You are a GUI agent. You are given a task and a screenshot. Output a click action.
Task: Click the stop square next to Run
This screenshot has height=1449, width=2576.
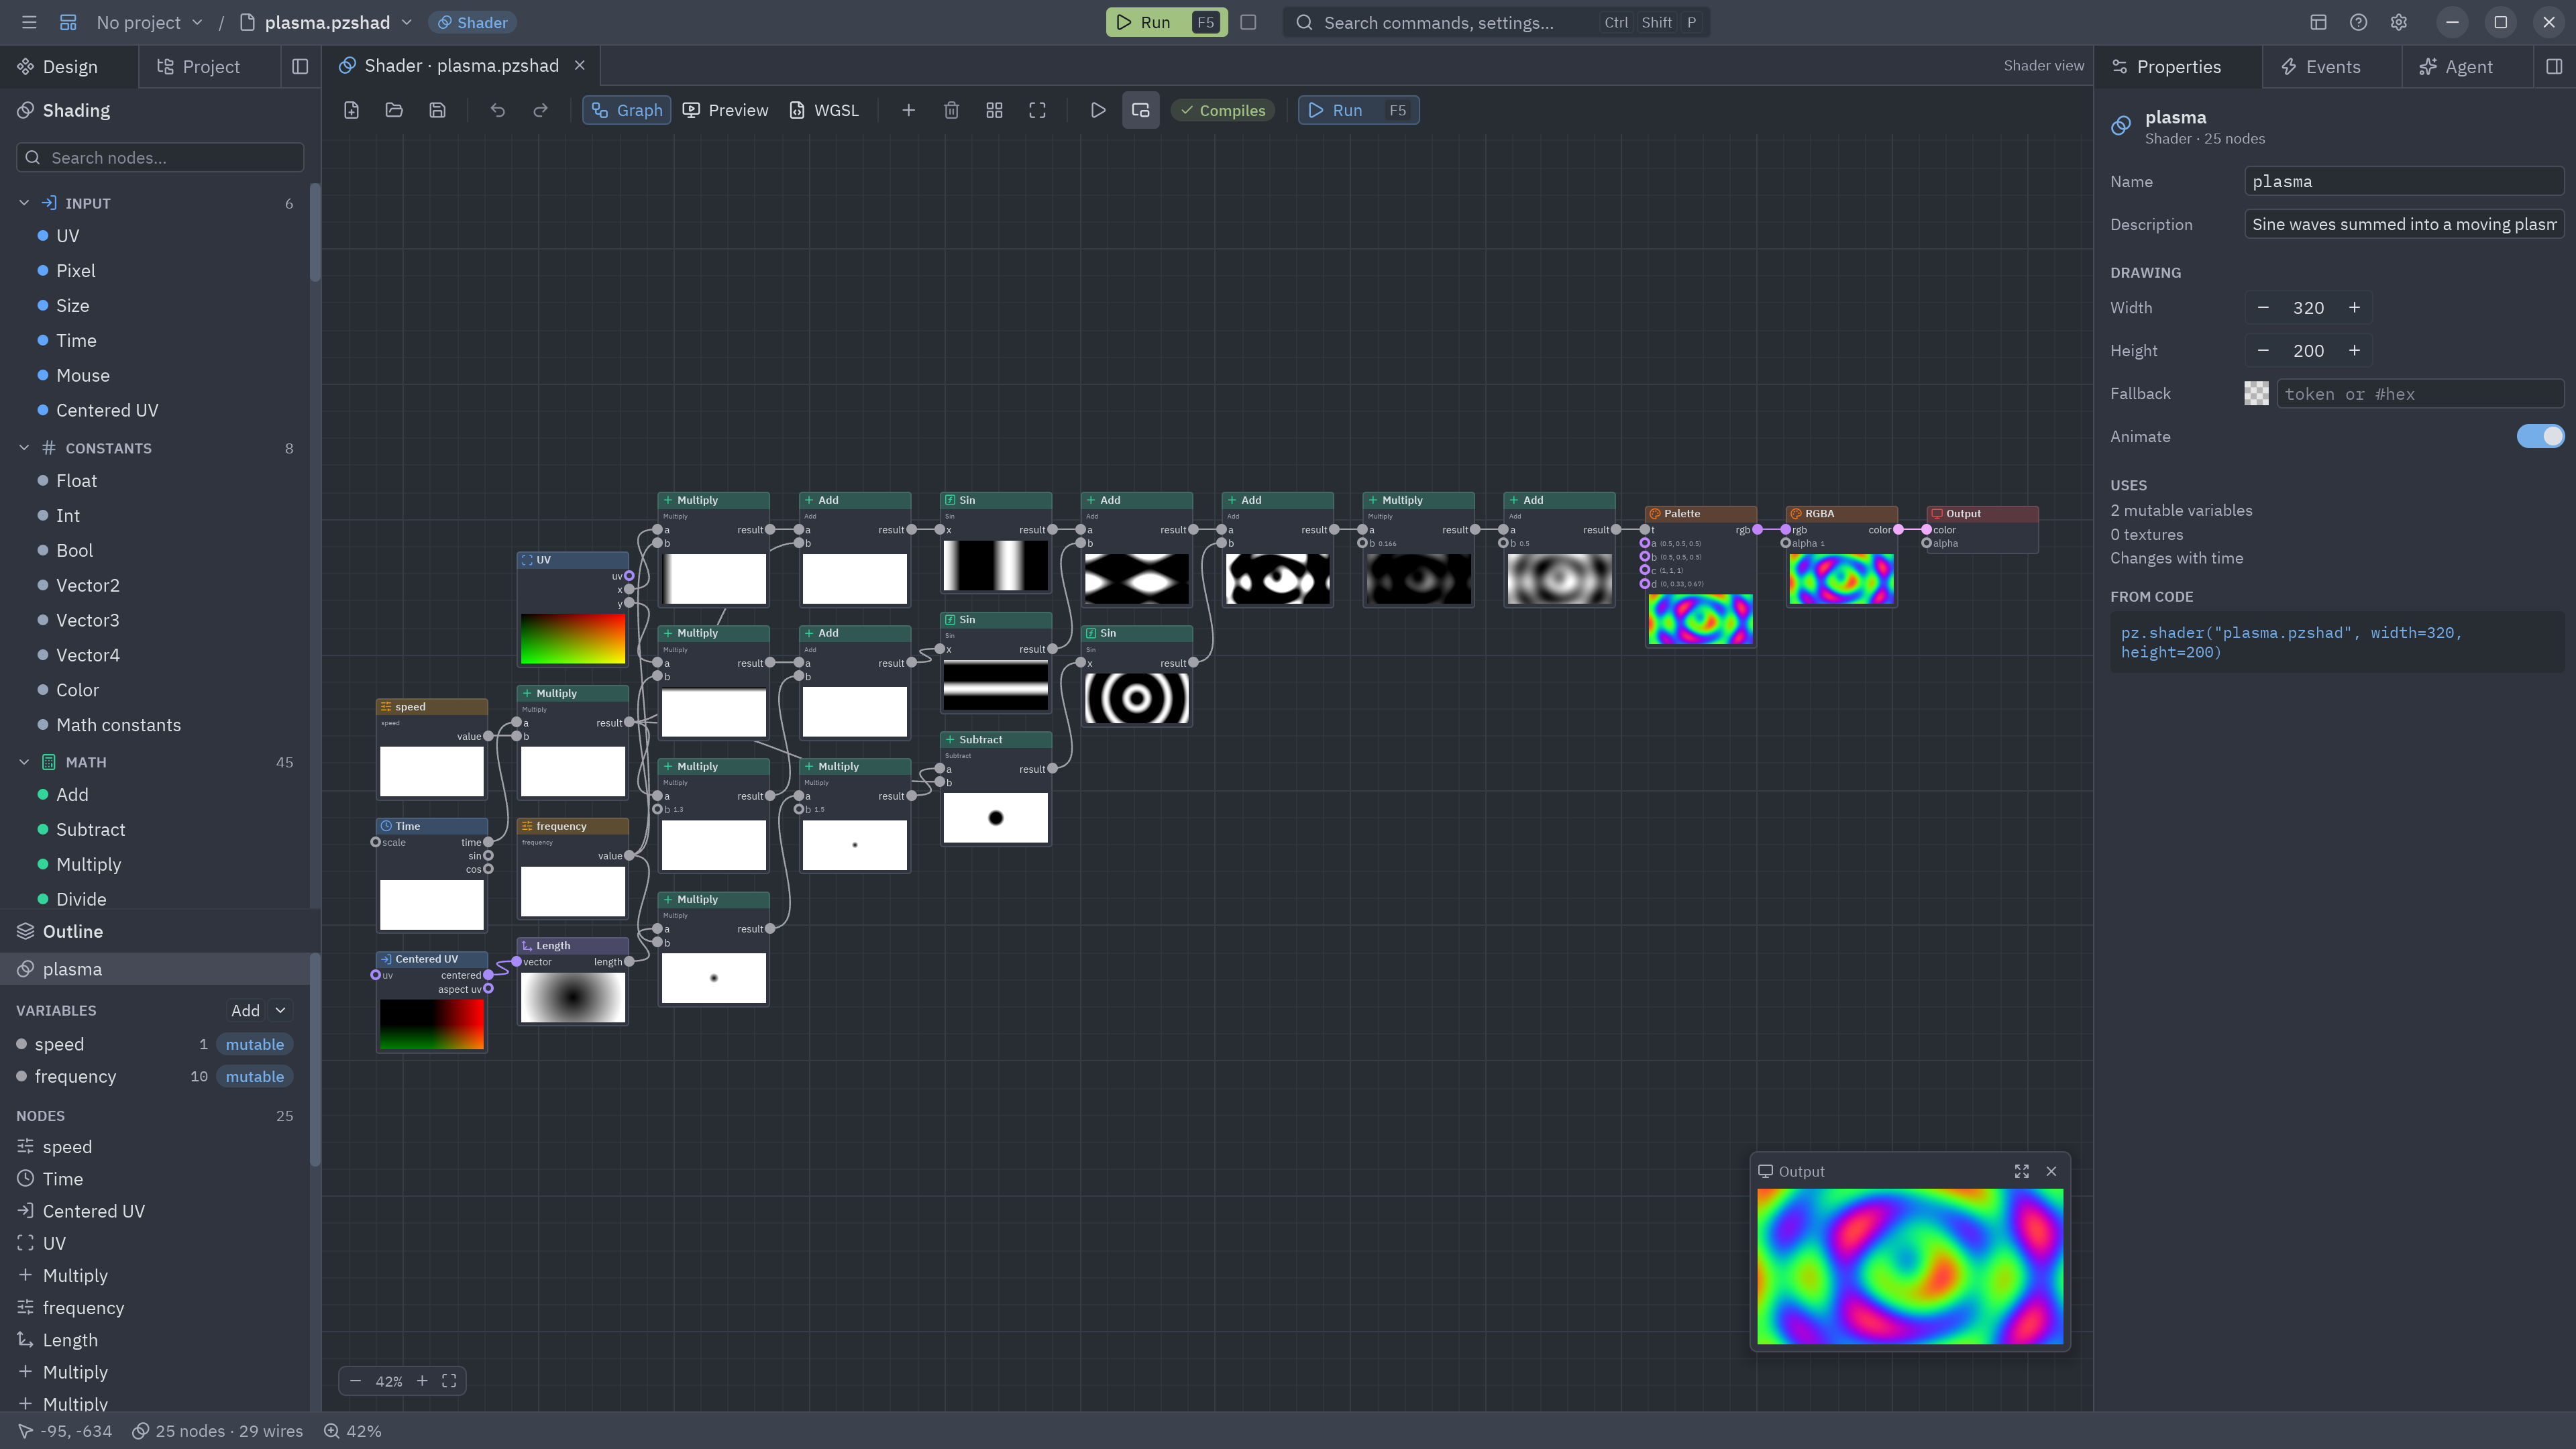1248,22
